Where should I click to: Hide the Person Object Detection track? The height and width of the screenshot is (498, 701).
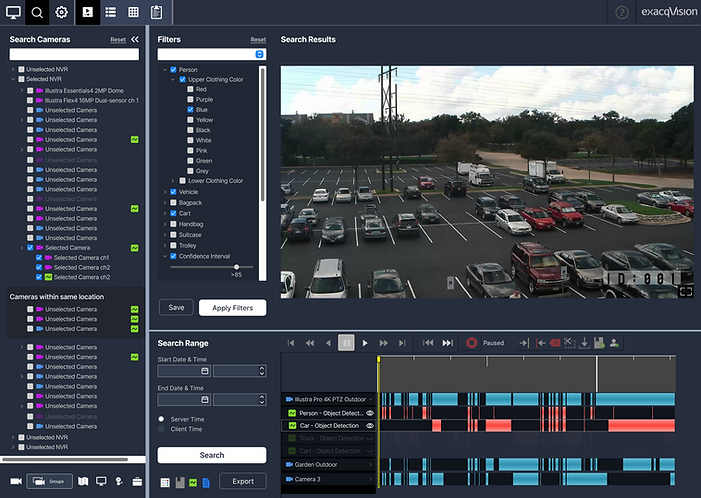coord(370,413)
